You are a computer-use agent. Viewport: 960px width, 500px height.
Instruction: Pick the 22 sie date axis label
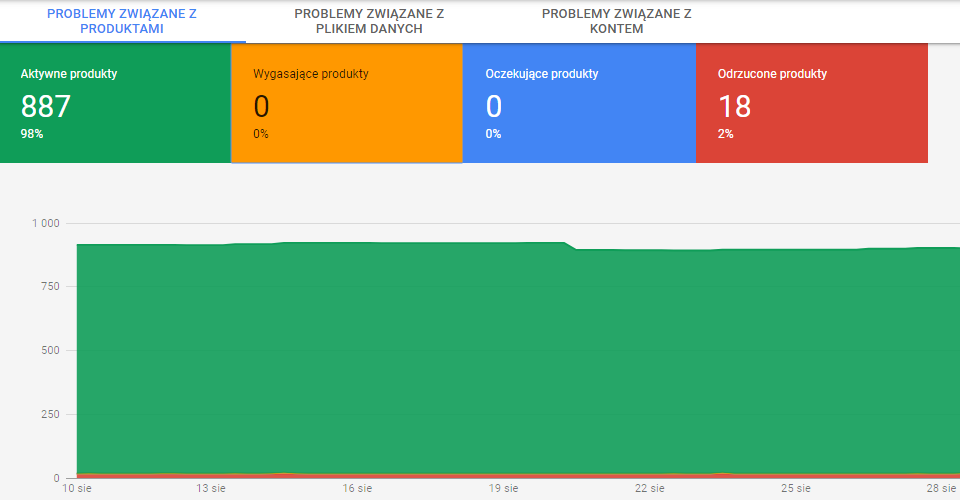point(649,488)
